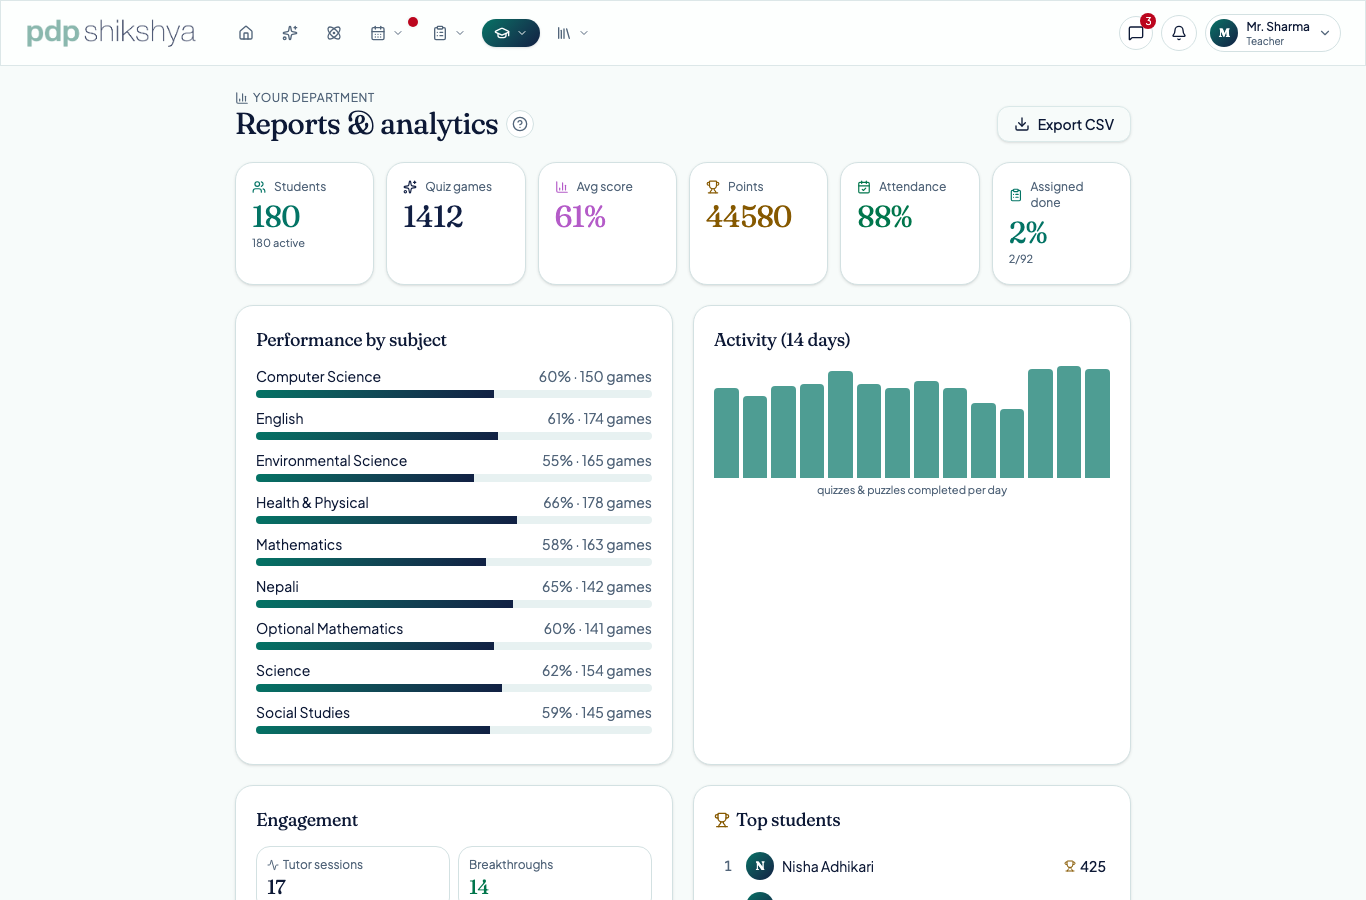
Task: Open the Students stat card
Action: tap(305, 224)
